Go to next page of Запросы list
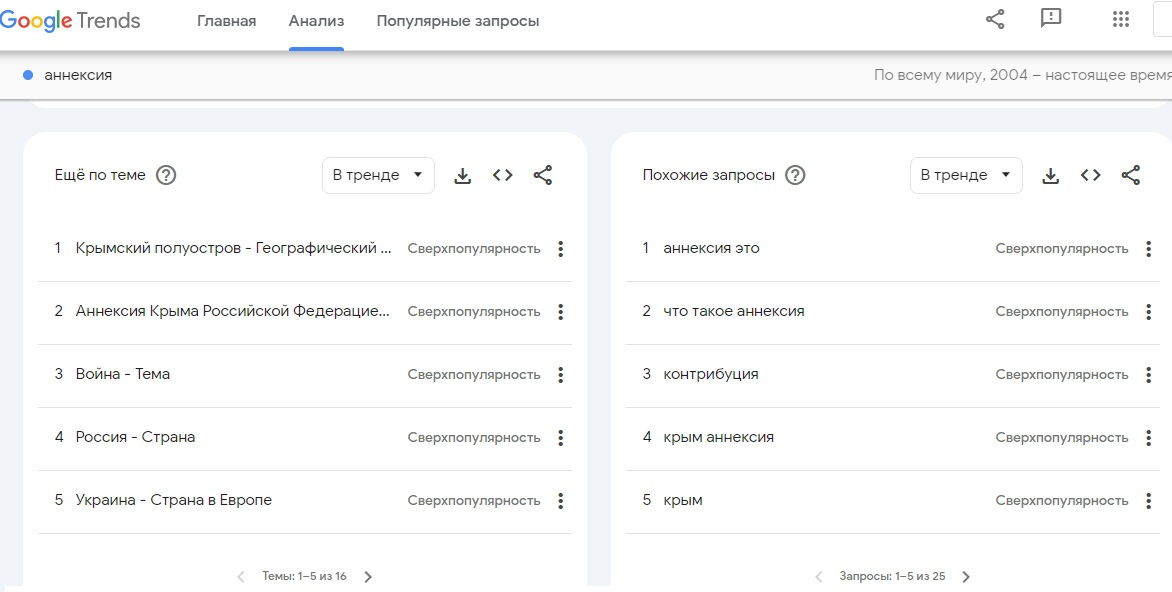The height and width of the screenshot is (592, 1172). pyautogui.click(x=966, y=576)
